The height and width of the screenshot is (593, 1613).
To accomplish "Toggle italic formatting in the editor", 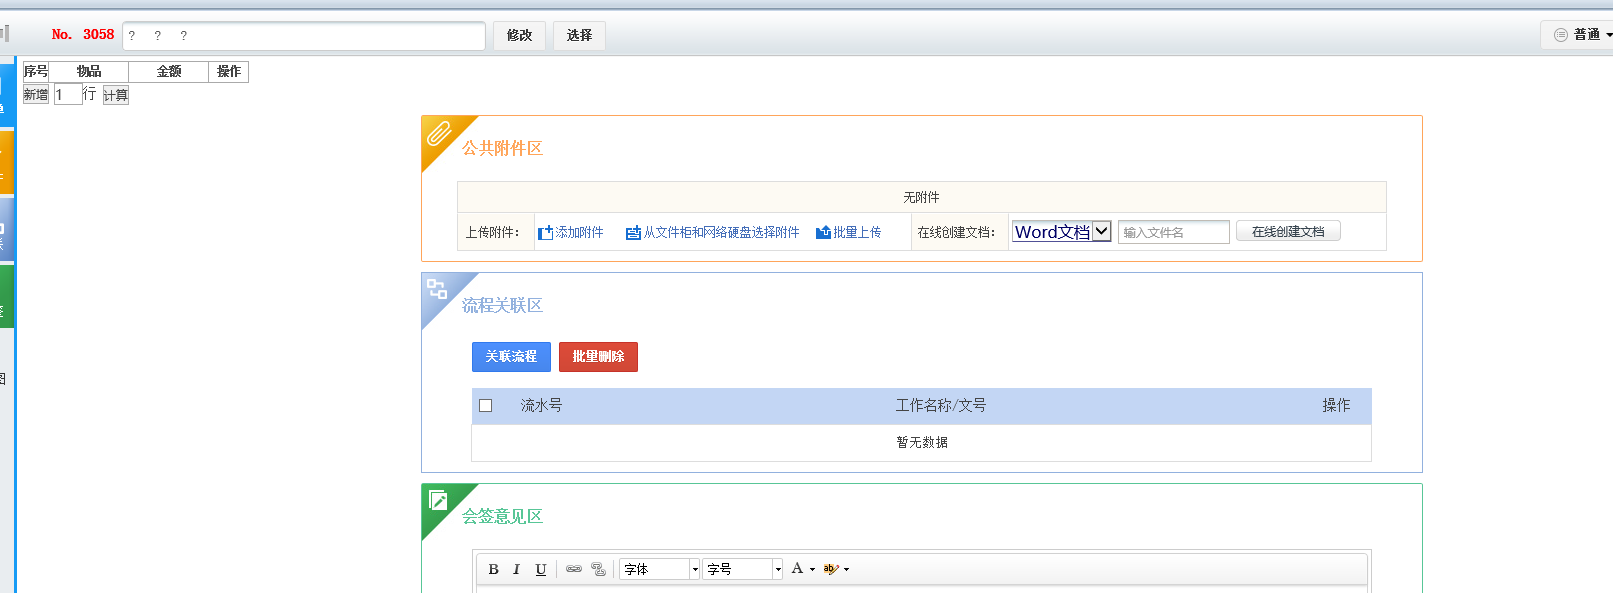I will pyautogui.click(x=516, y=569).
